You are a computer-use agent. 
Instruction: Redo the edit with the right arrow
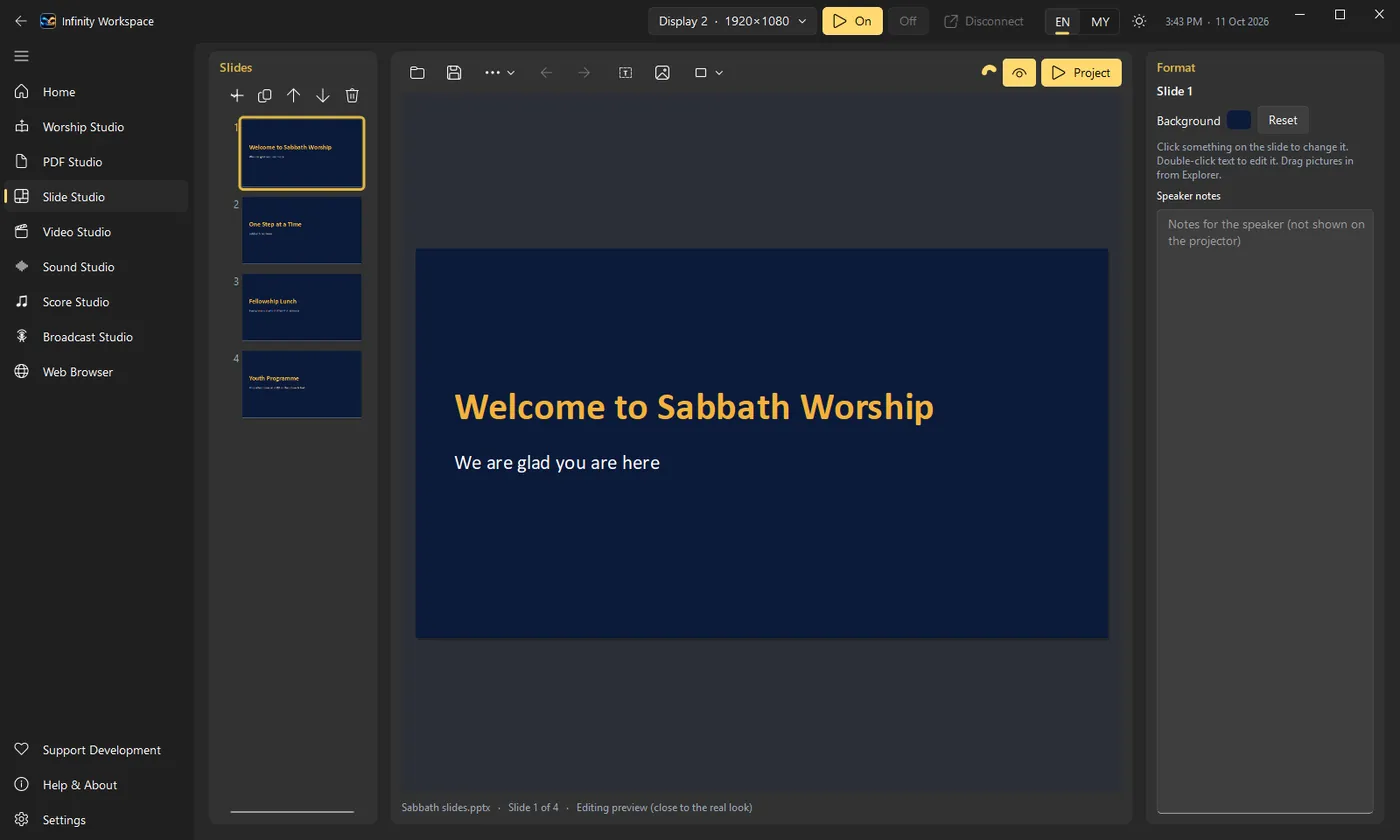tap(584, 73)
